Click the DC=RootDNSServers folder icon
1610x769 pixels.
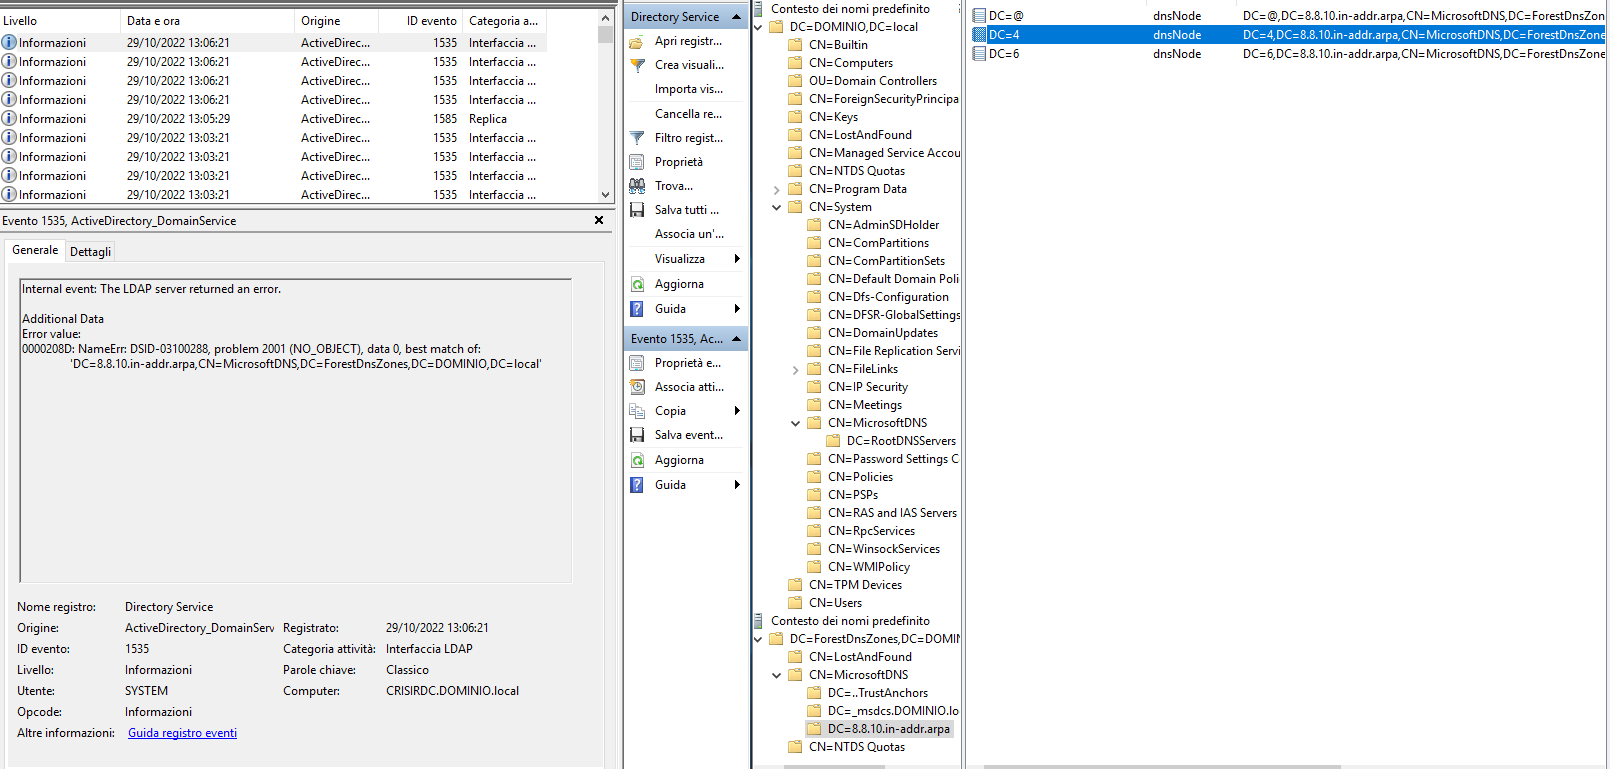point(833,441)
